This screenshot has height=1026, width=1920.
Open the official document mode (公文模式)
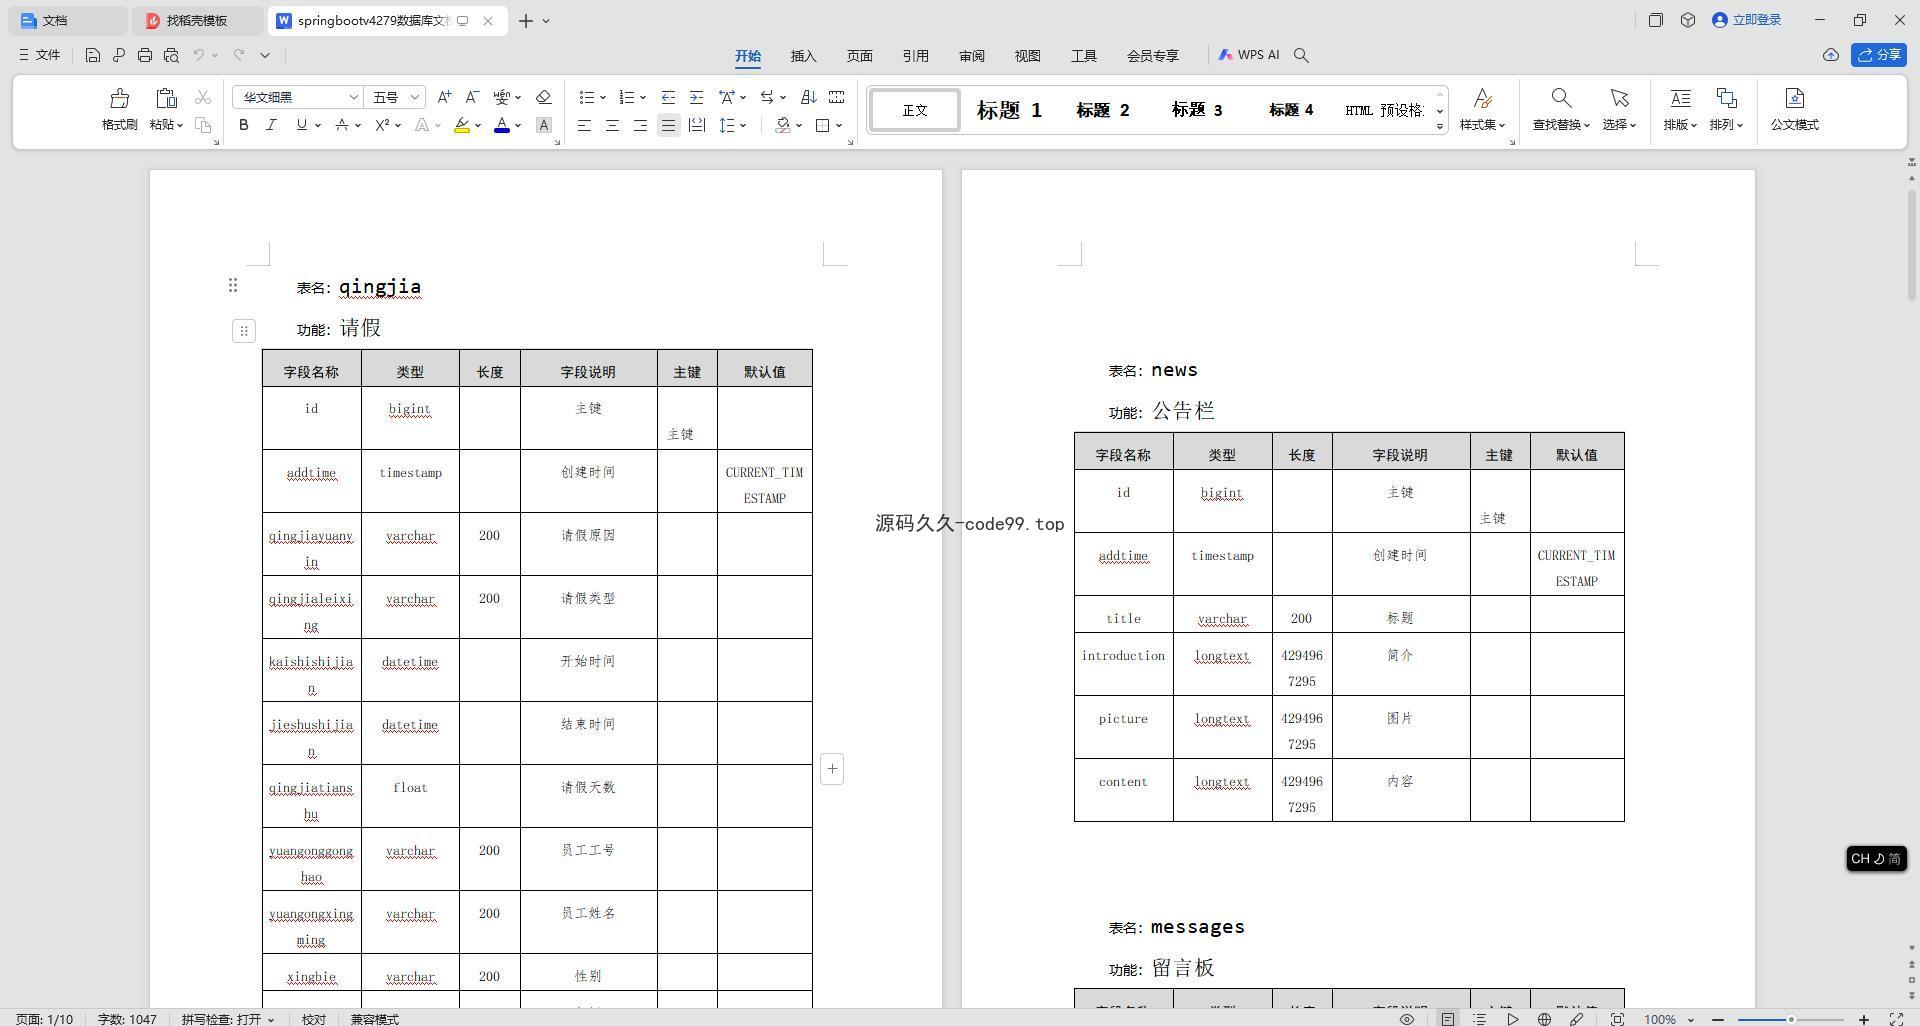(1794, 108)
